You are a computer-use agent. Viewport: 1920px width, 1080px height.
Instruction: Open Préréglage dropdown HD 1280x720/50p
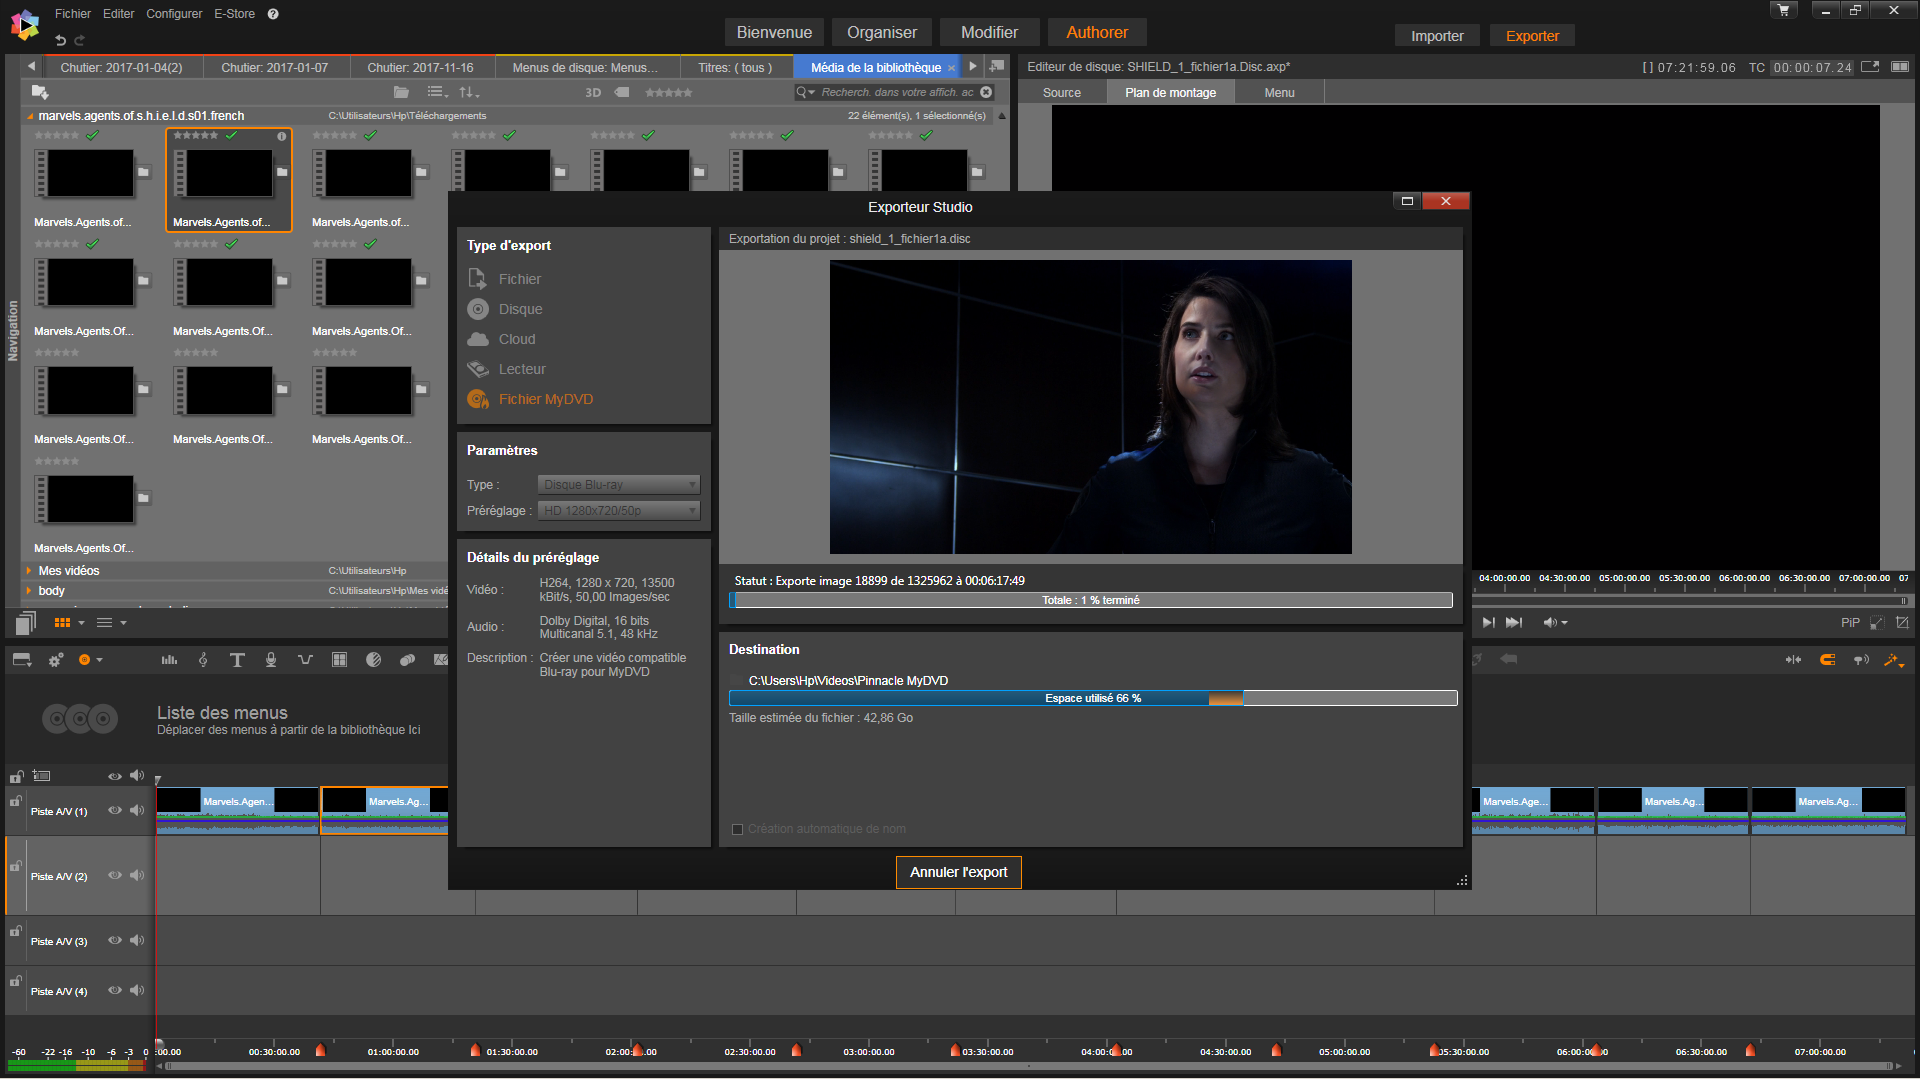coord(618,511)
